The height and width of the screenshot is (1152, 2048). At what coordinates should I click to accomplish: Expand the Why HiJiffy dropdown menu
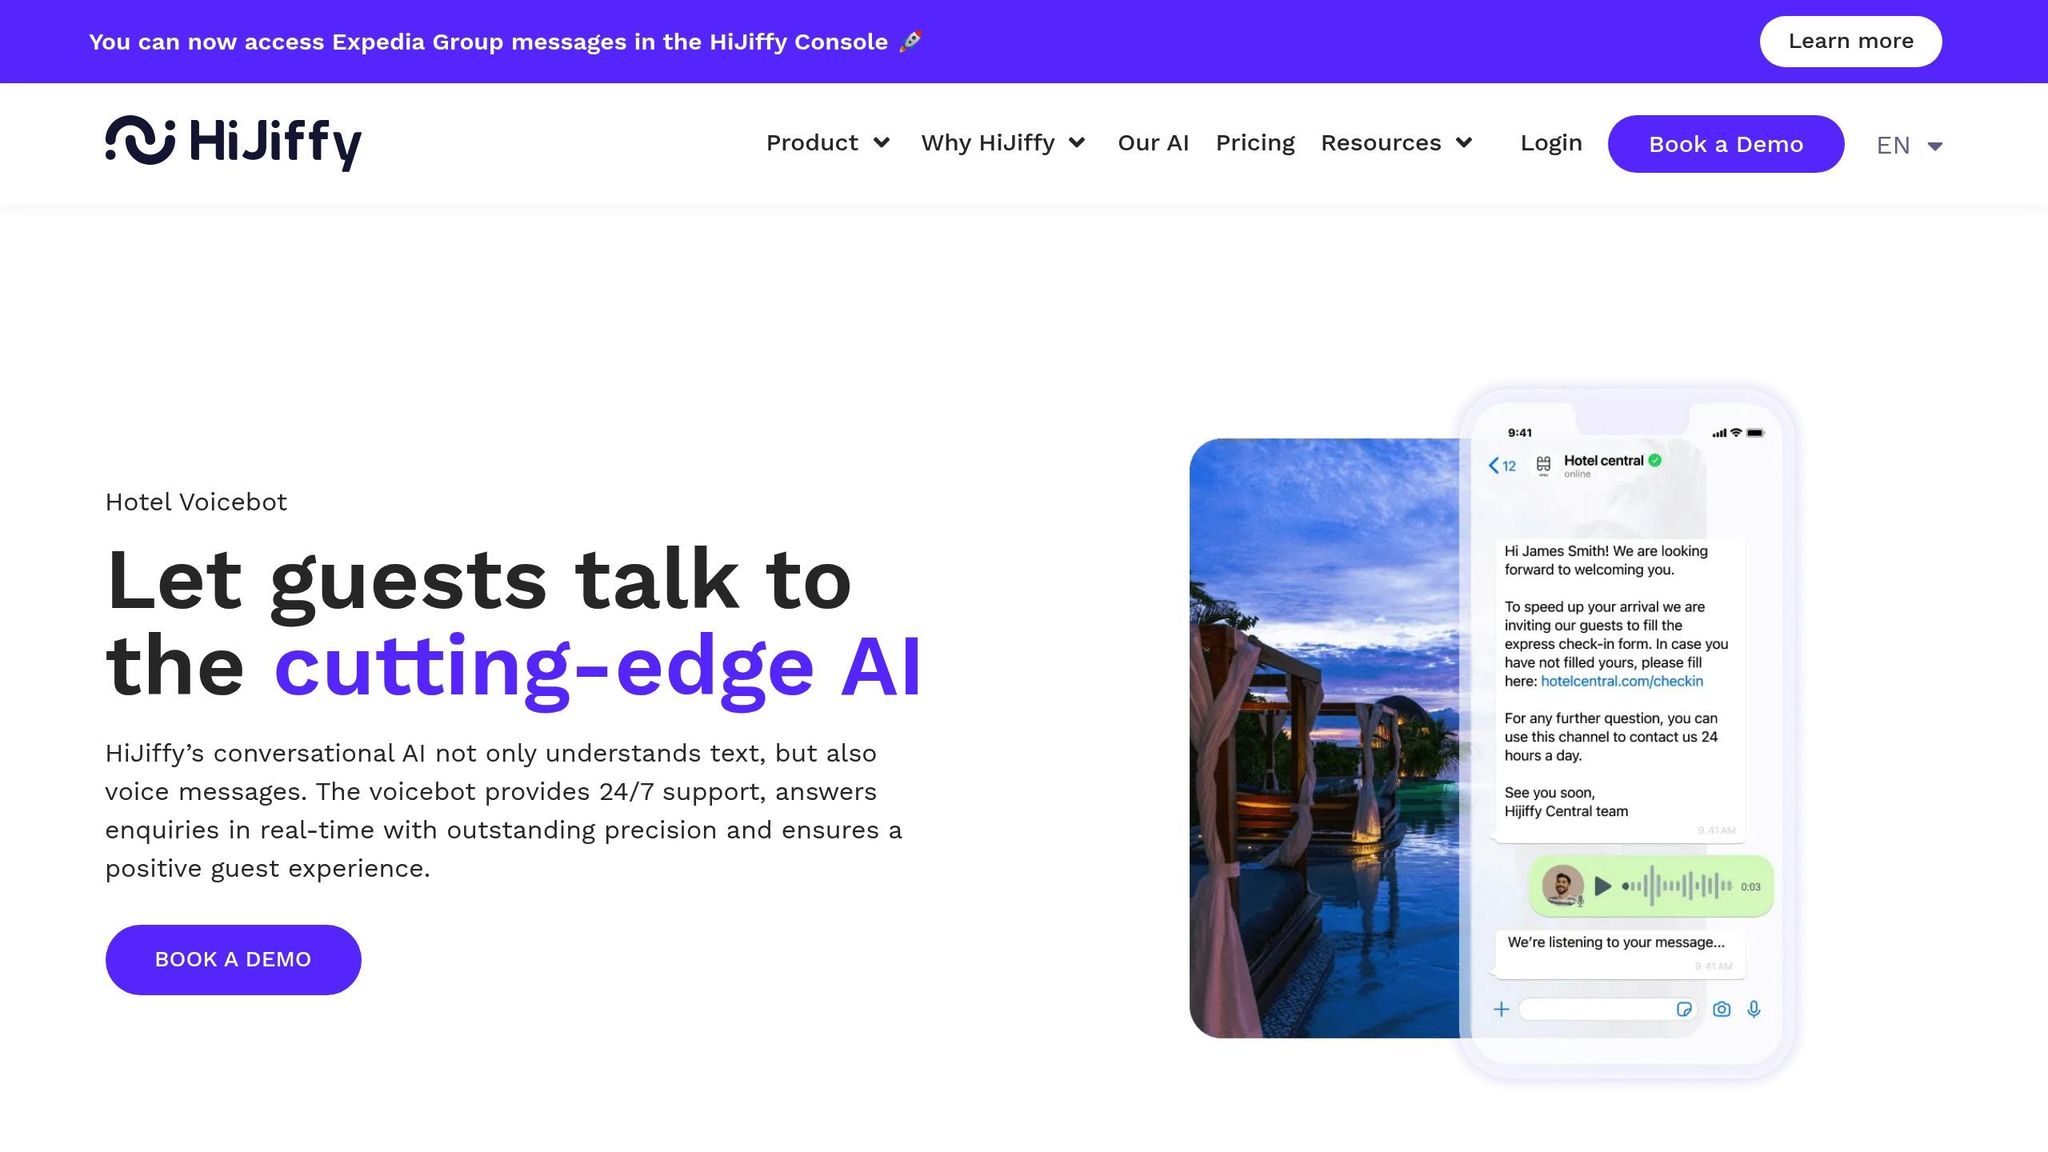click(1003, 143)
